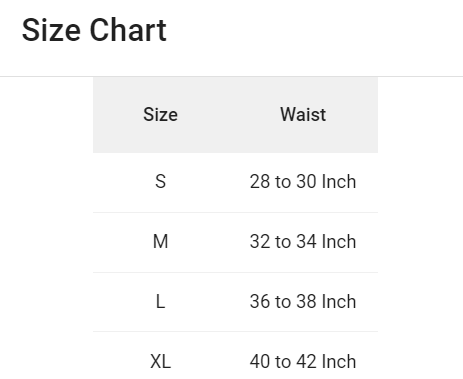Click the number 42 in XL row
Viewport: 463px width, 379px height.
tap(306, 361)
